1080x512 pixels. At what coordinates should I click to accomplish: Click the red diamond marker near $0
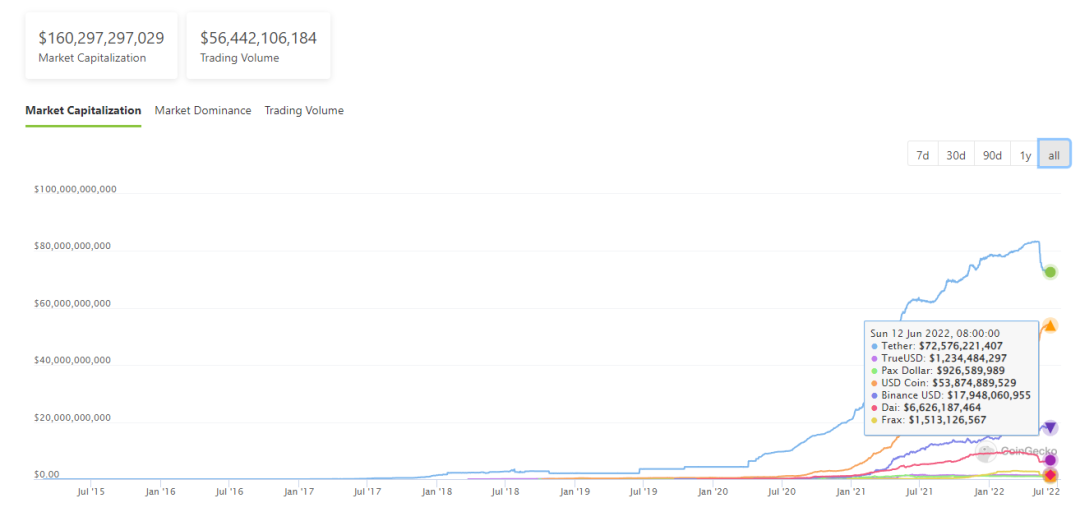coord(1050,475)
